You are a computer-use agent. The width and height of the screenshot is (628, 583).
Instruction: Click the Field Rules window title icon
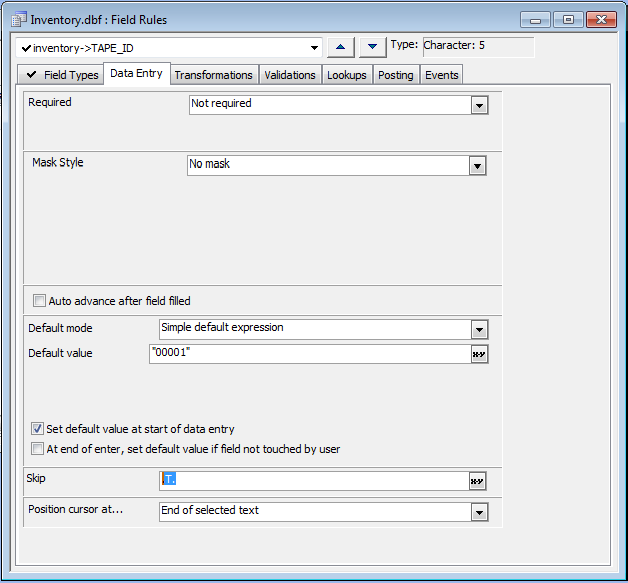pyautogui.click(x=19, y=20)
